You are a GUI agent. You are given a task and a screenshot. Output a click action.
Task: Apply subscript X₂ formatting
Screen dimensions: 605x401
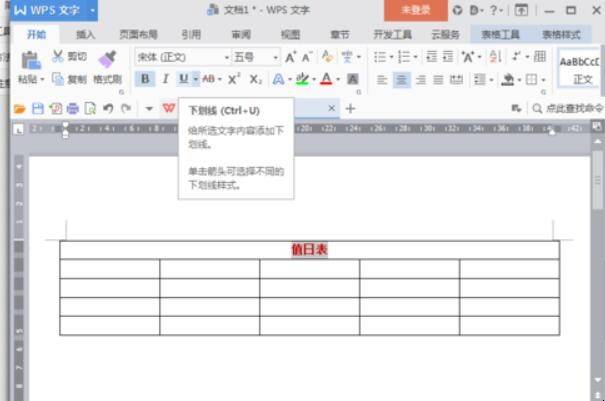pyautogui.click(x=255, y=80)
